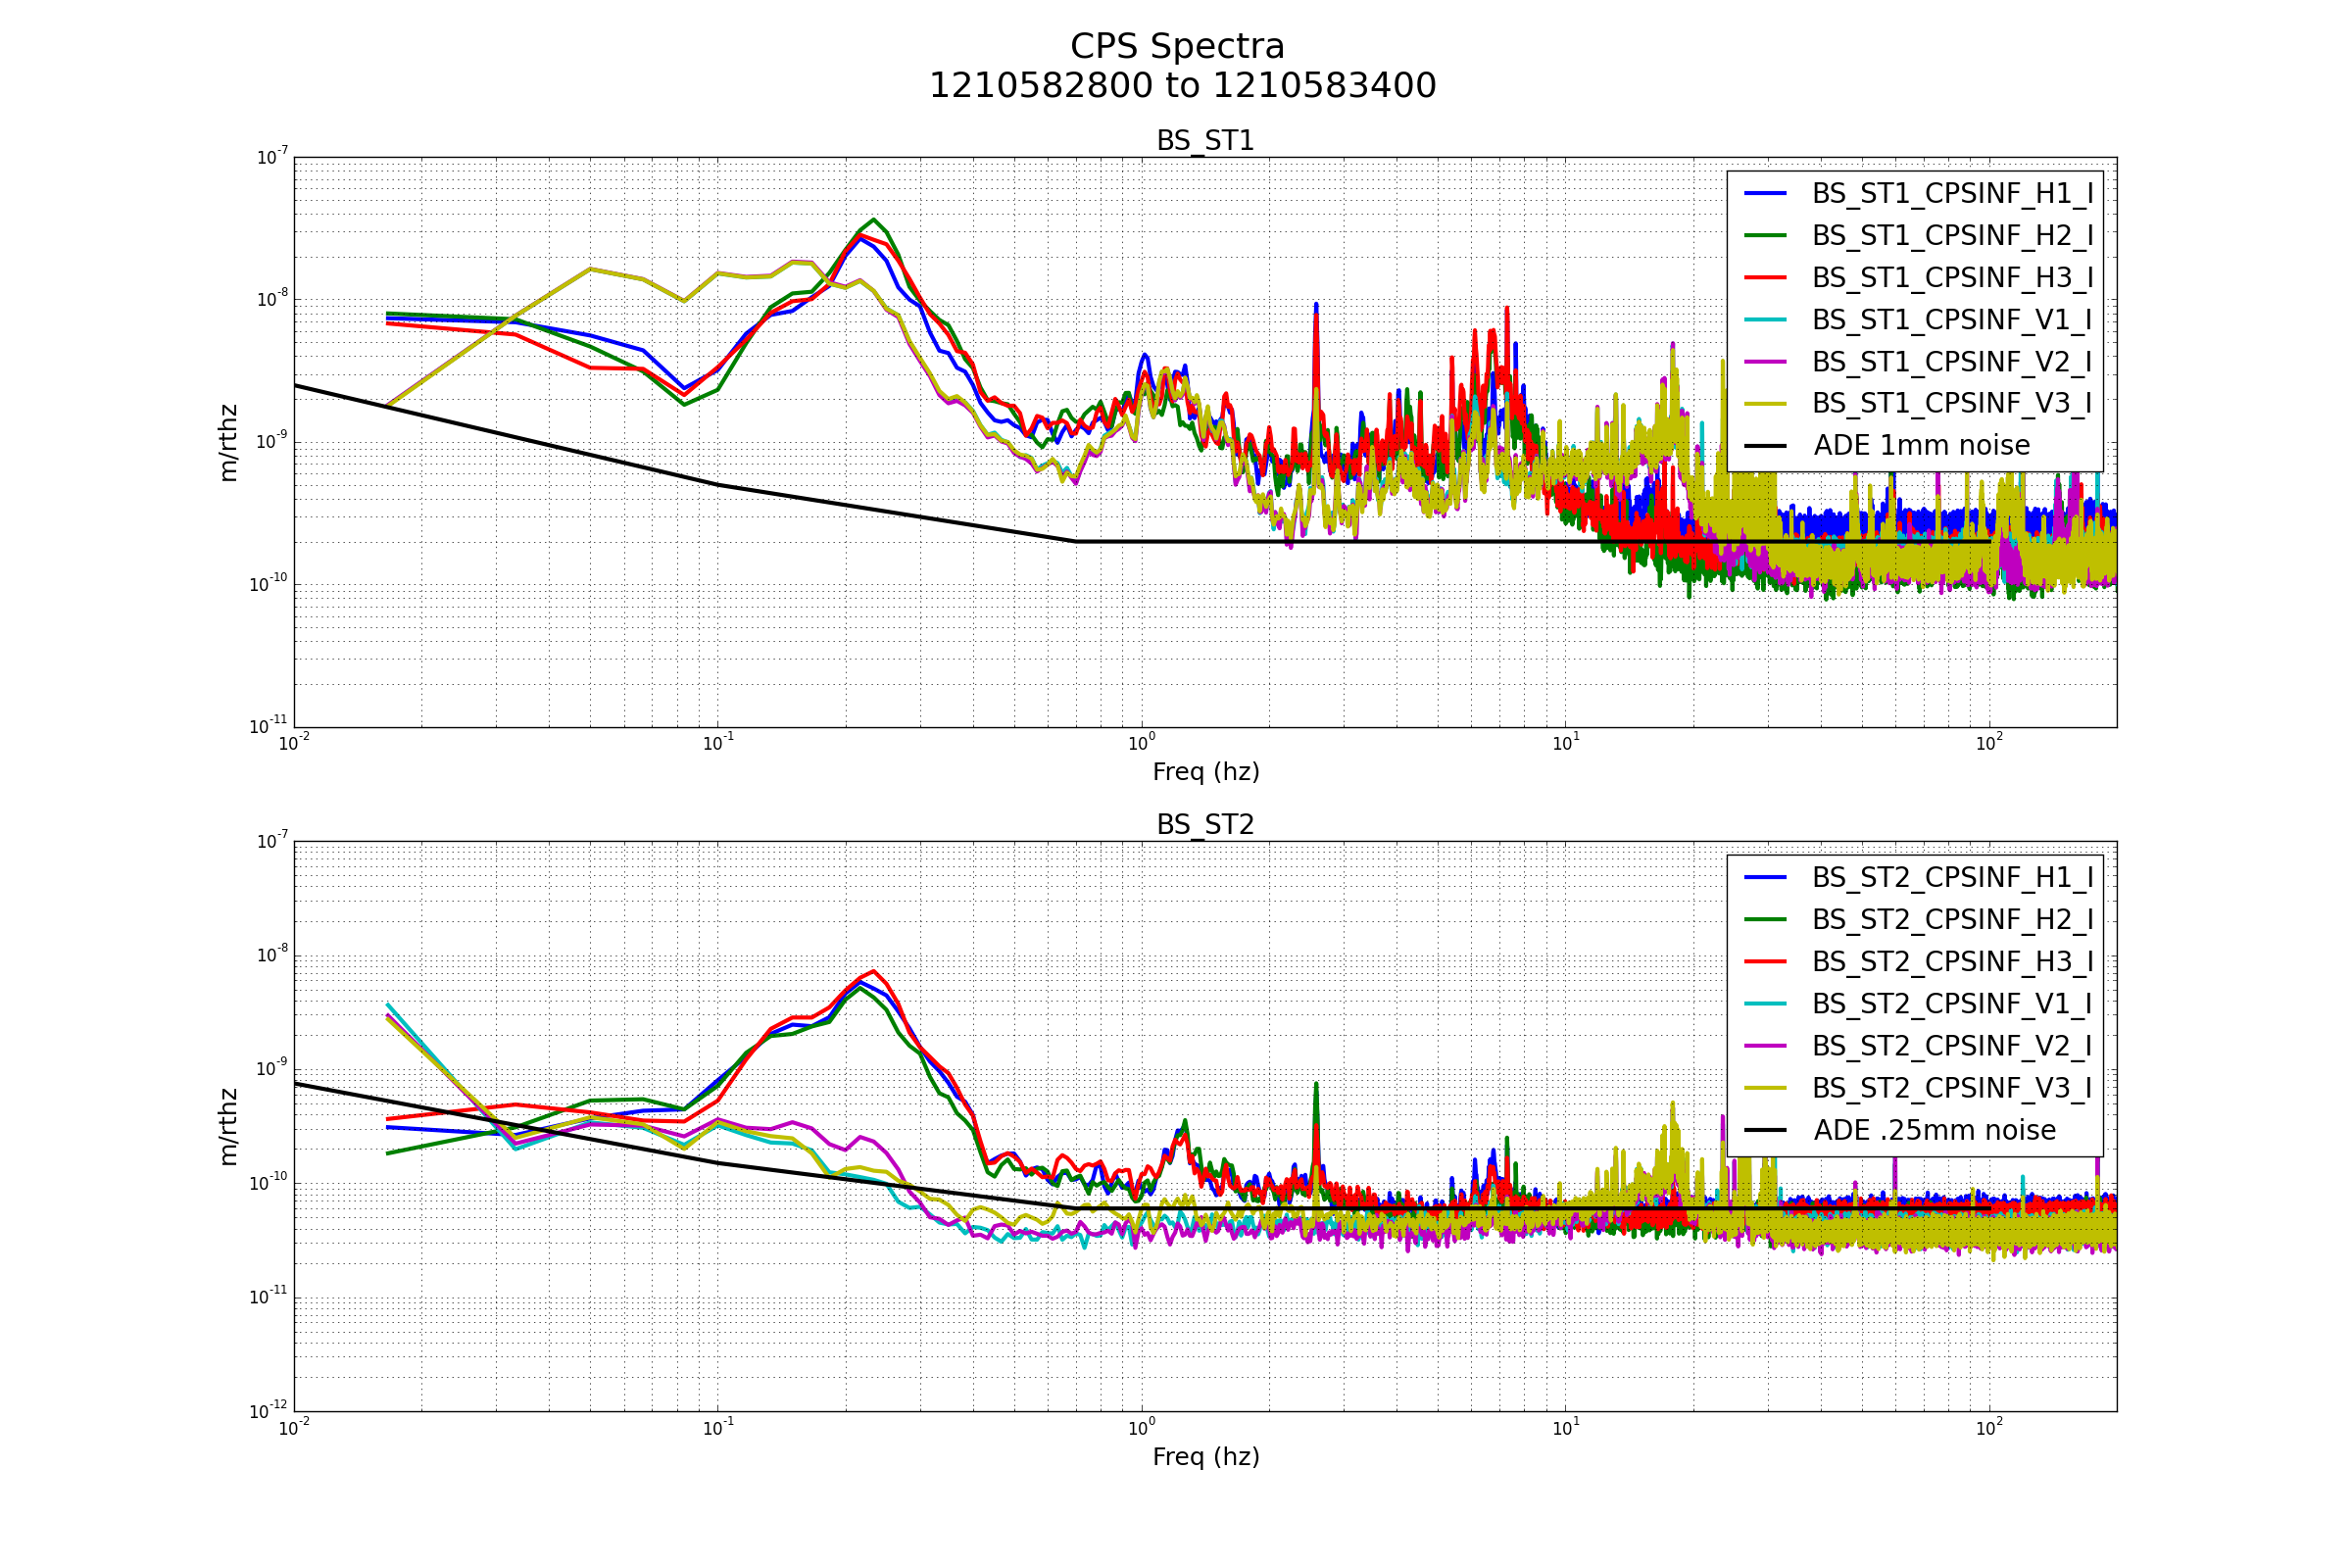Click the BS_ST1_CPSINF_V3_I legend label

tap(1952, 404)
